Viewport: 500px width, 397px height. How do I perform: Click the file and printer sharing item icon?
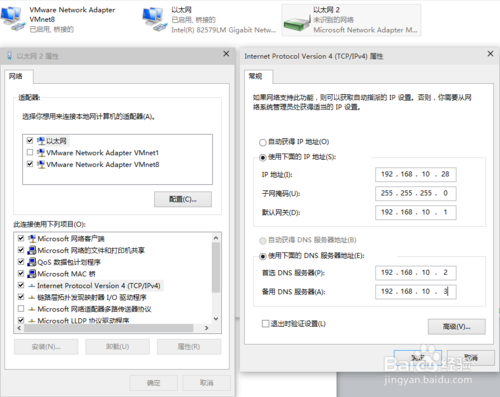coord(32,250)
